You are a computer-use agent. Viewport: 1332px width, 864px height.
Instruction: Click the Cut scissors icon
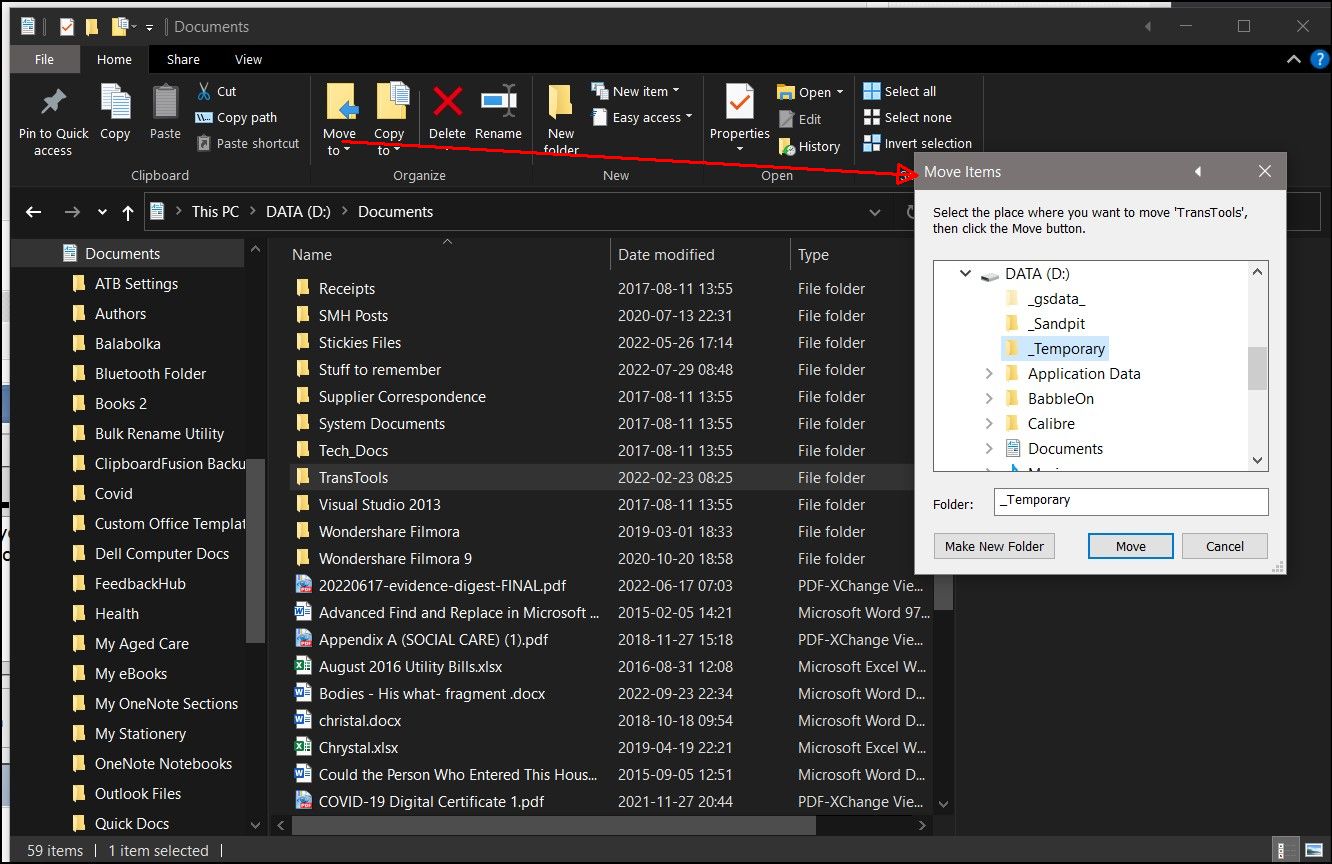click(204, 91)
